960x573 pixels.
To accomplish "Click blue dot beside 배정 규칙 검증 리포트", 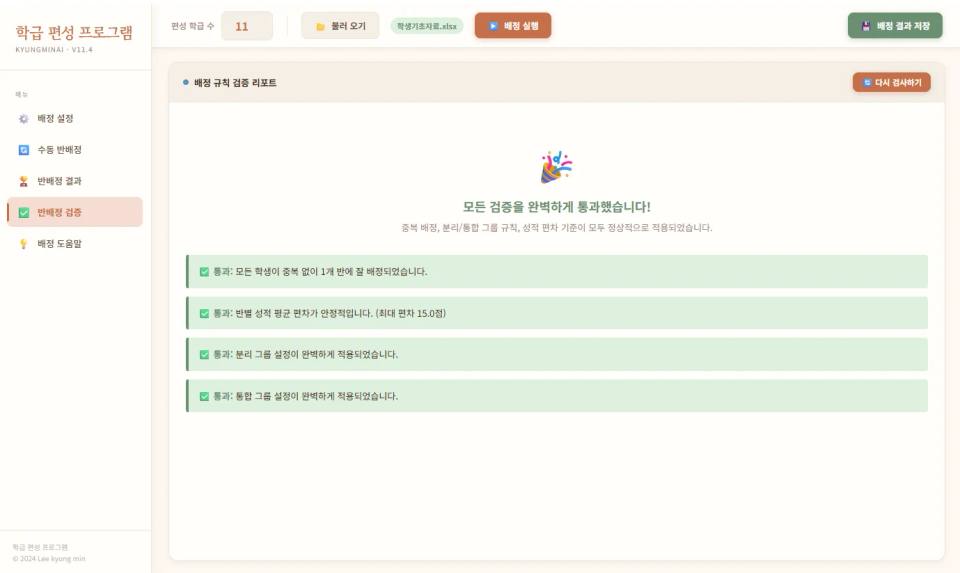I will coord(186,82).
